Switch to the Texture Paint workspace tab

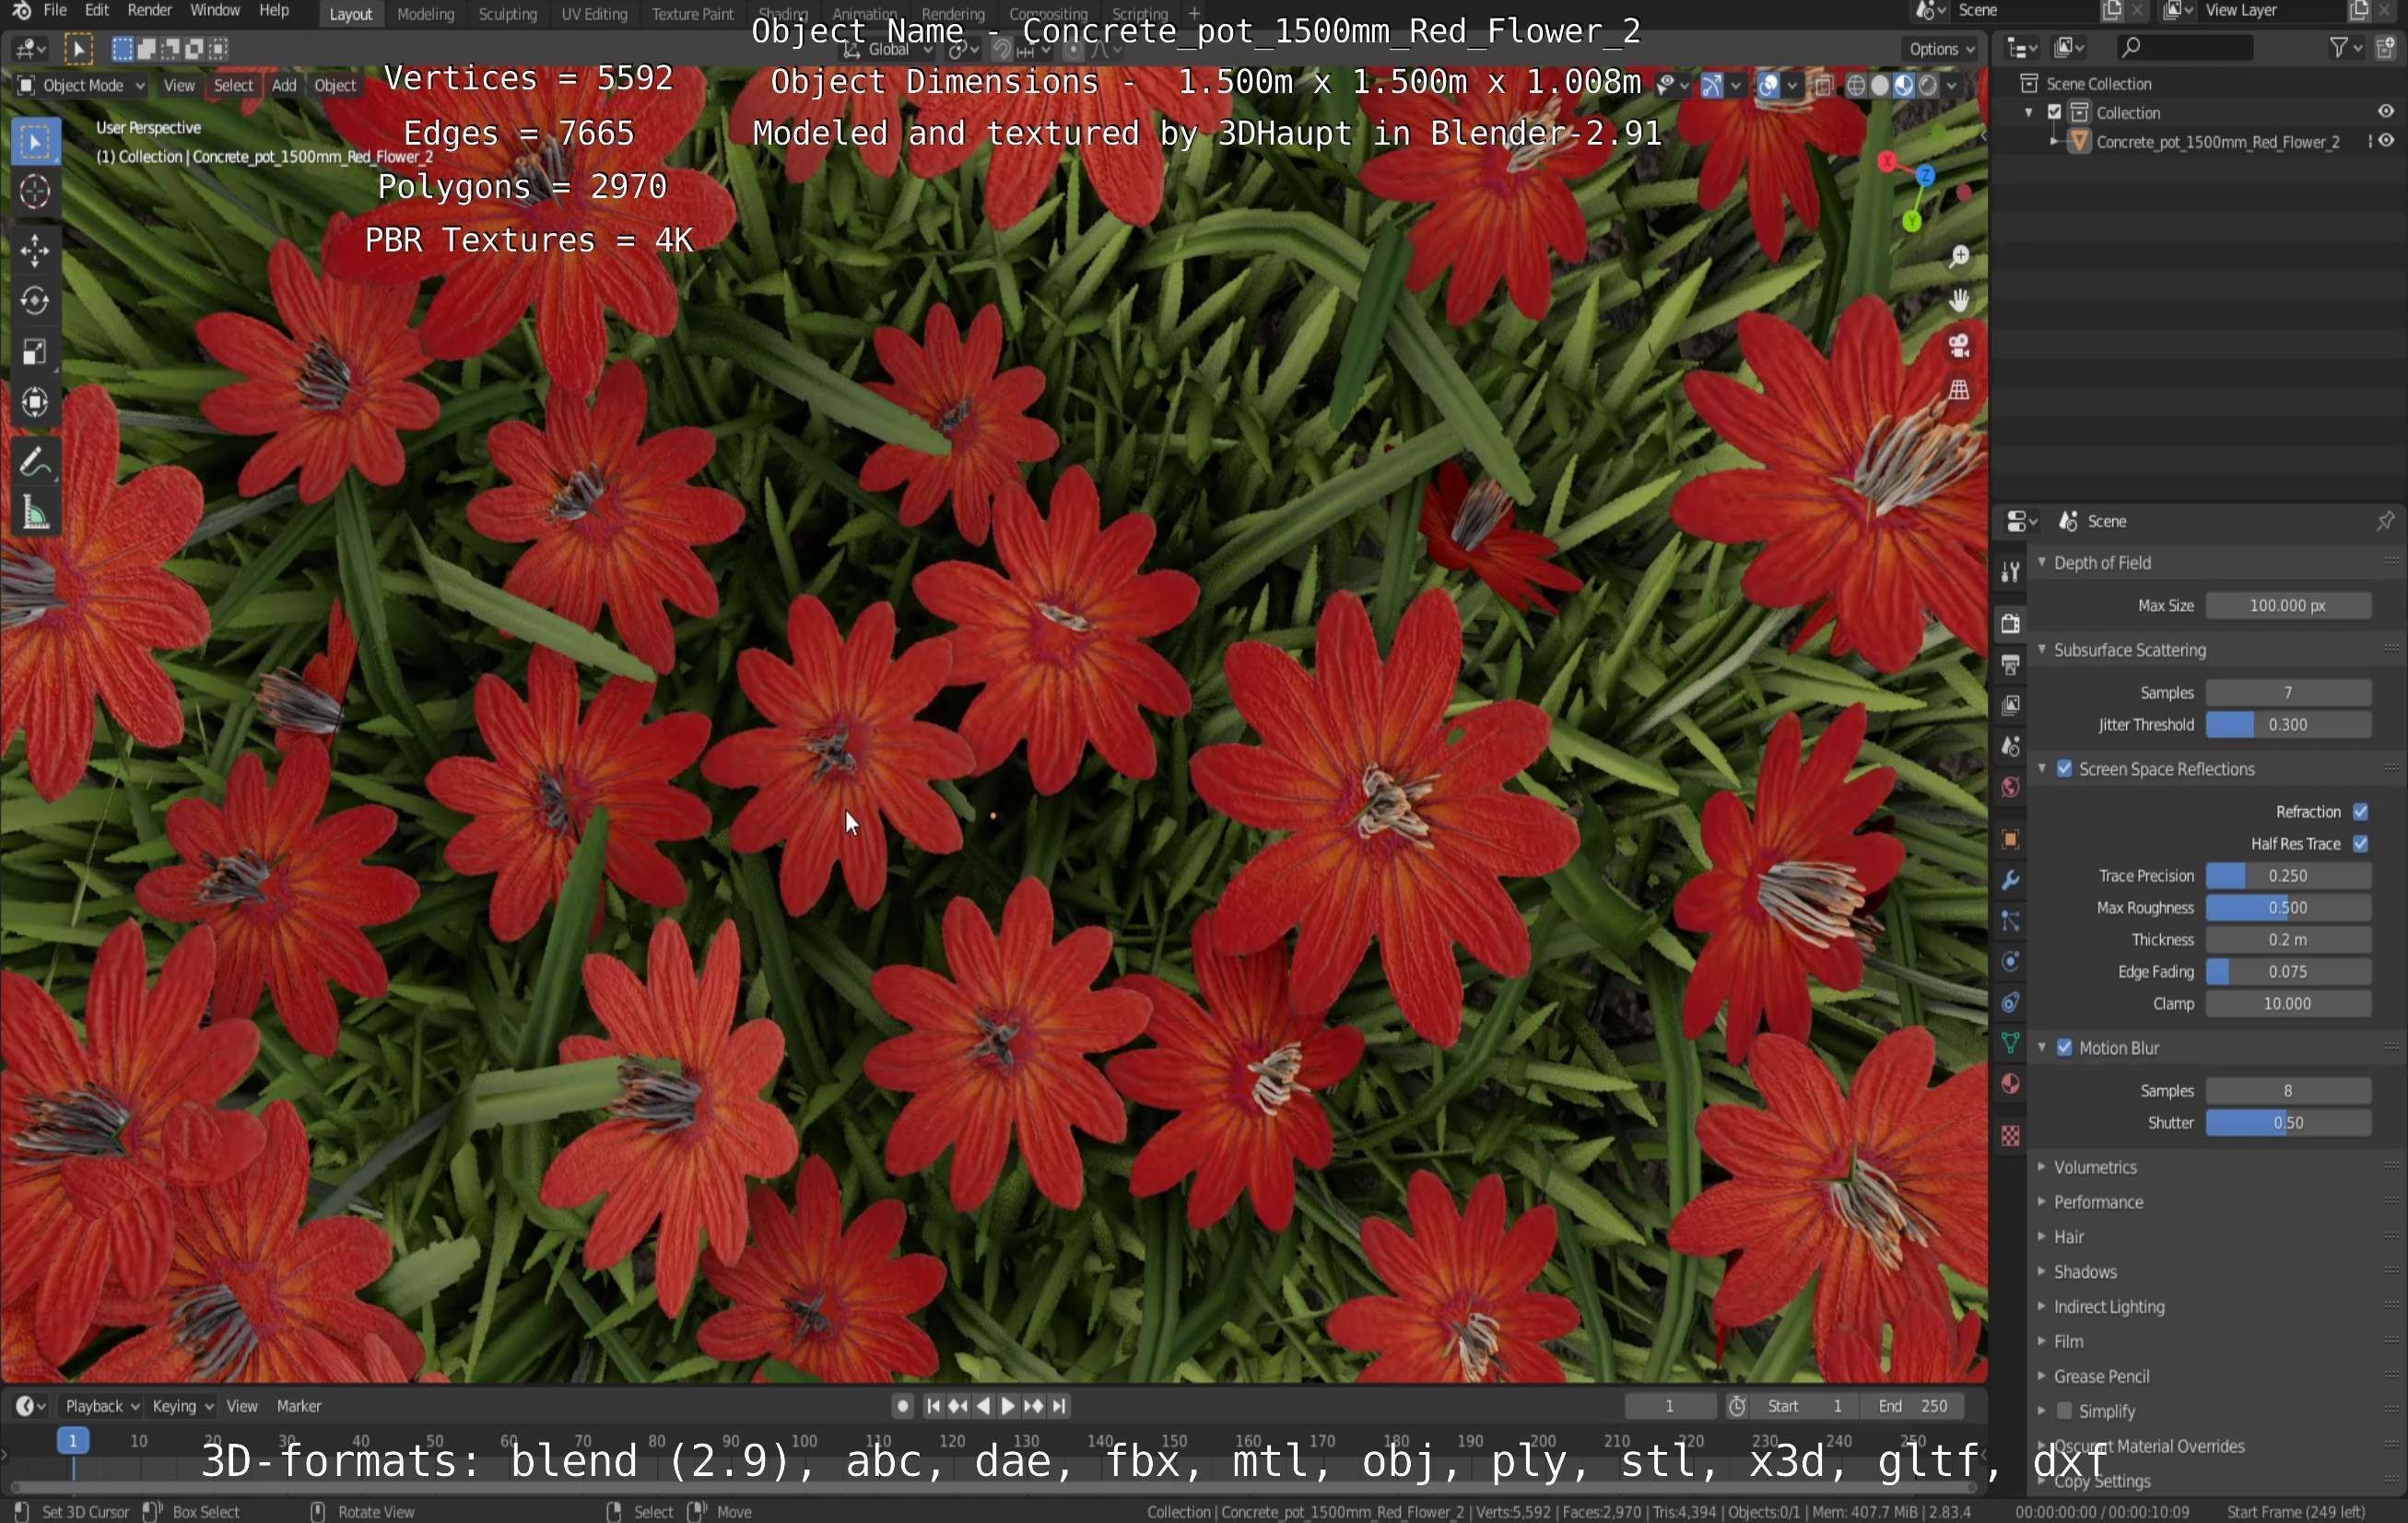(692, 14)
